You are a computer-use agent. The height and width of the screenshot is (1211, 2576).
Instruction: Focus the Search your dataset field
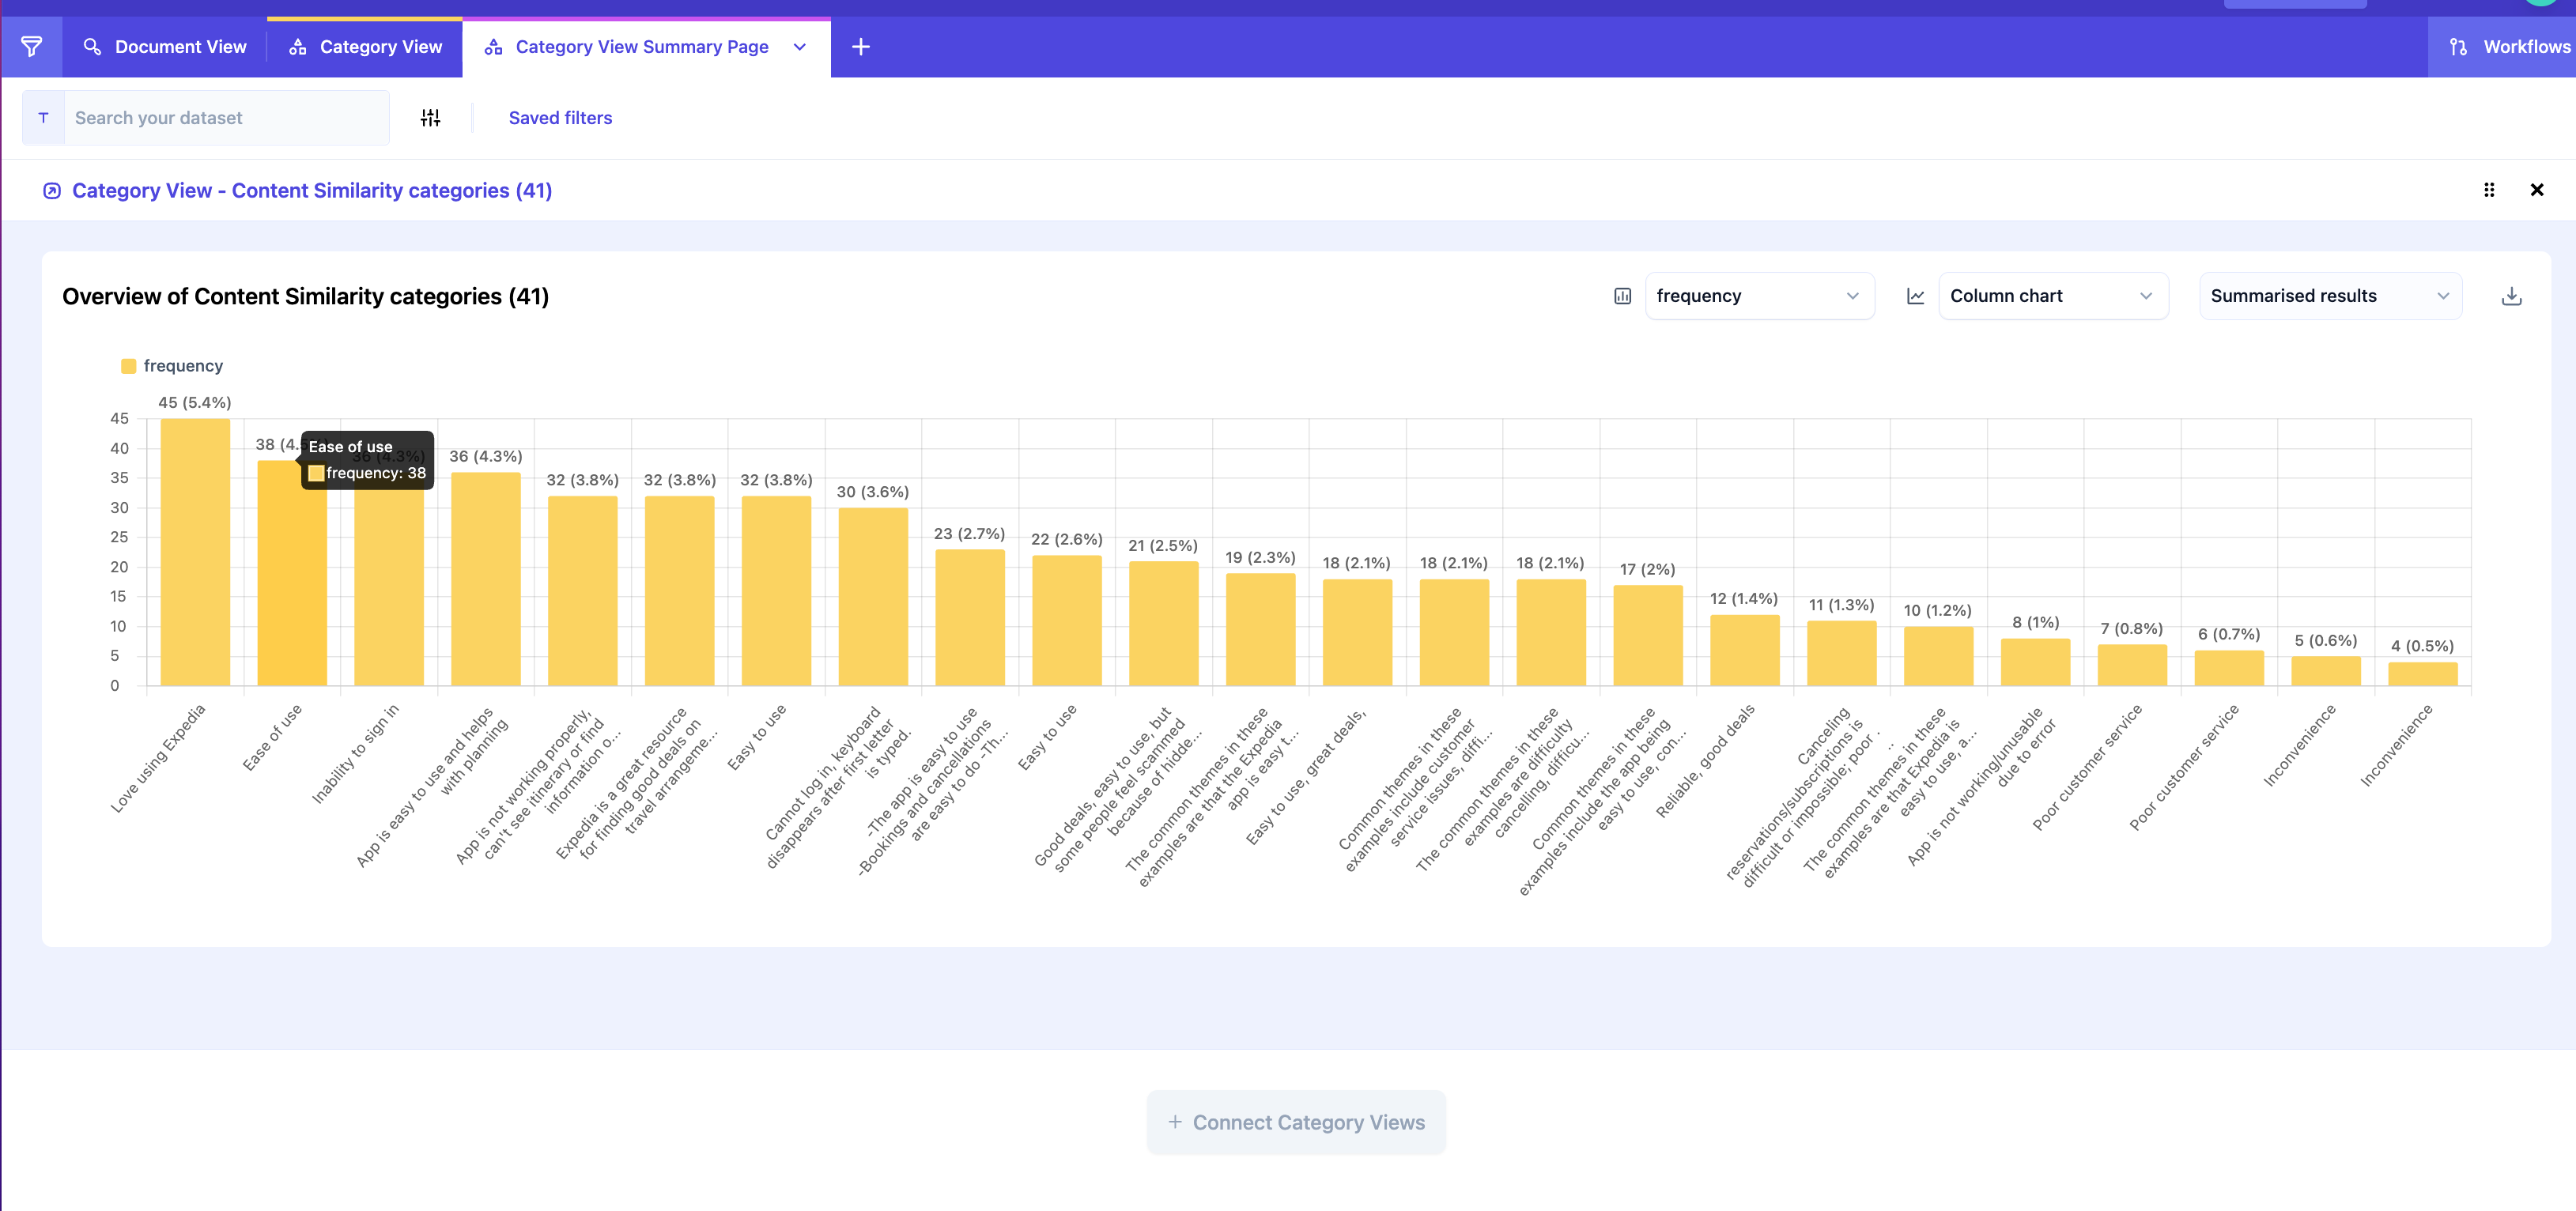(x=226, y=118)
